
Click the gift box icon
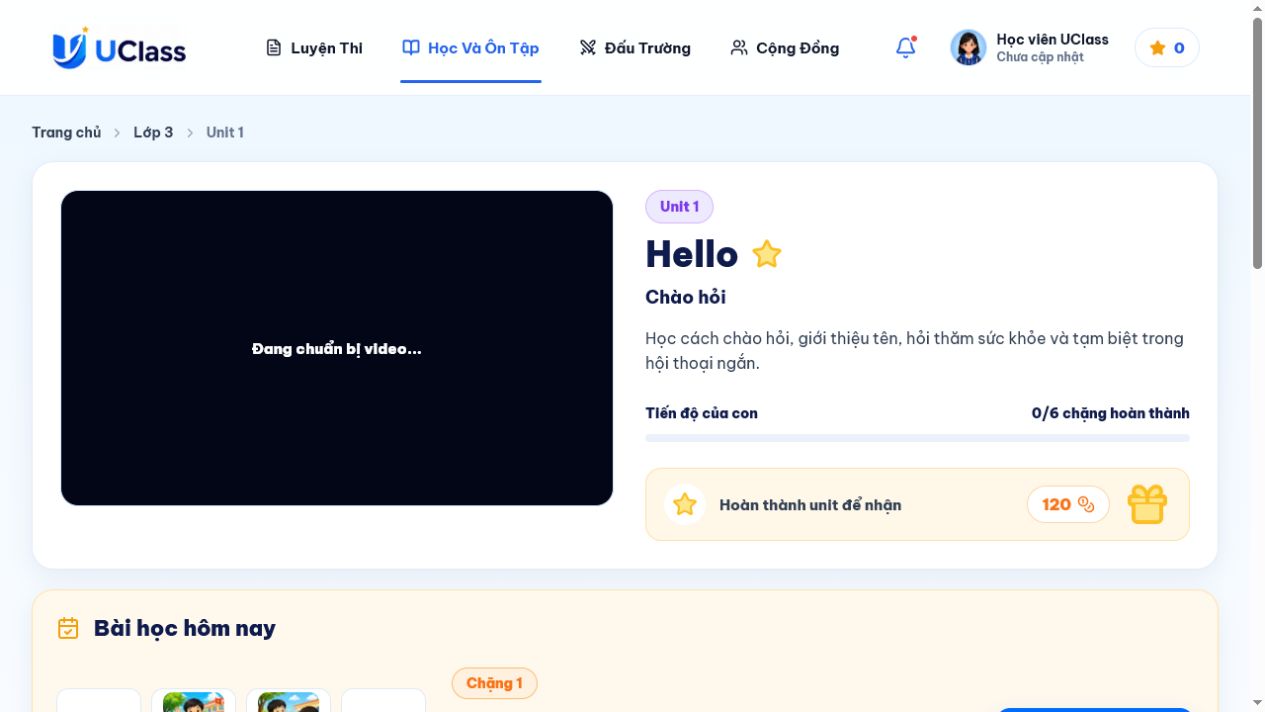point(1147,504)
